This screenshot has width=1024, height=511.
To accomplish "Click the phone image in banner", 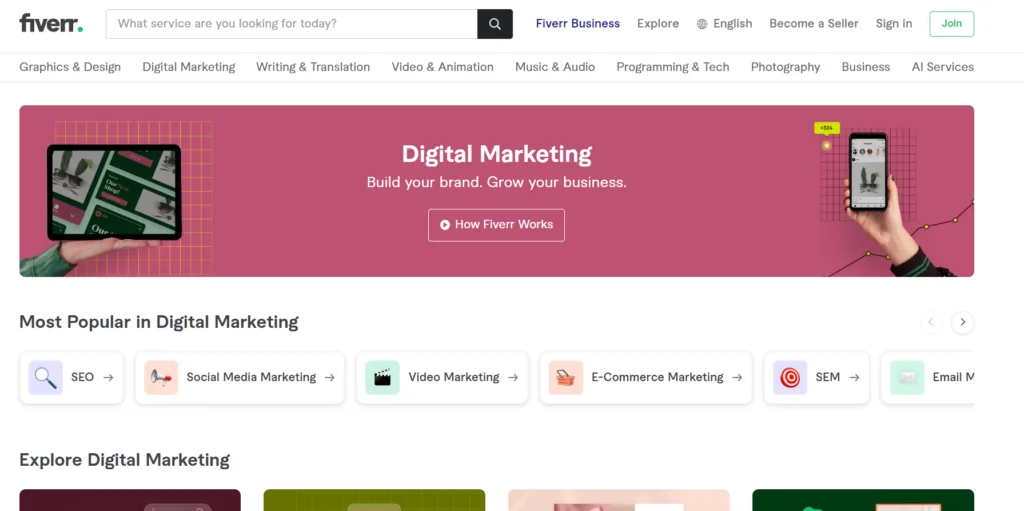I will [x=868, y=171].
